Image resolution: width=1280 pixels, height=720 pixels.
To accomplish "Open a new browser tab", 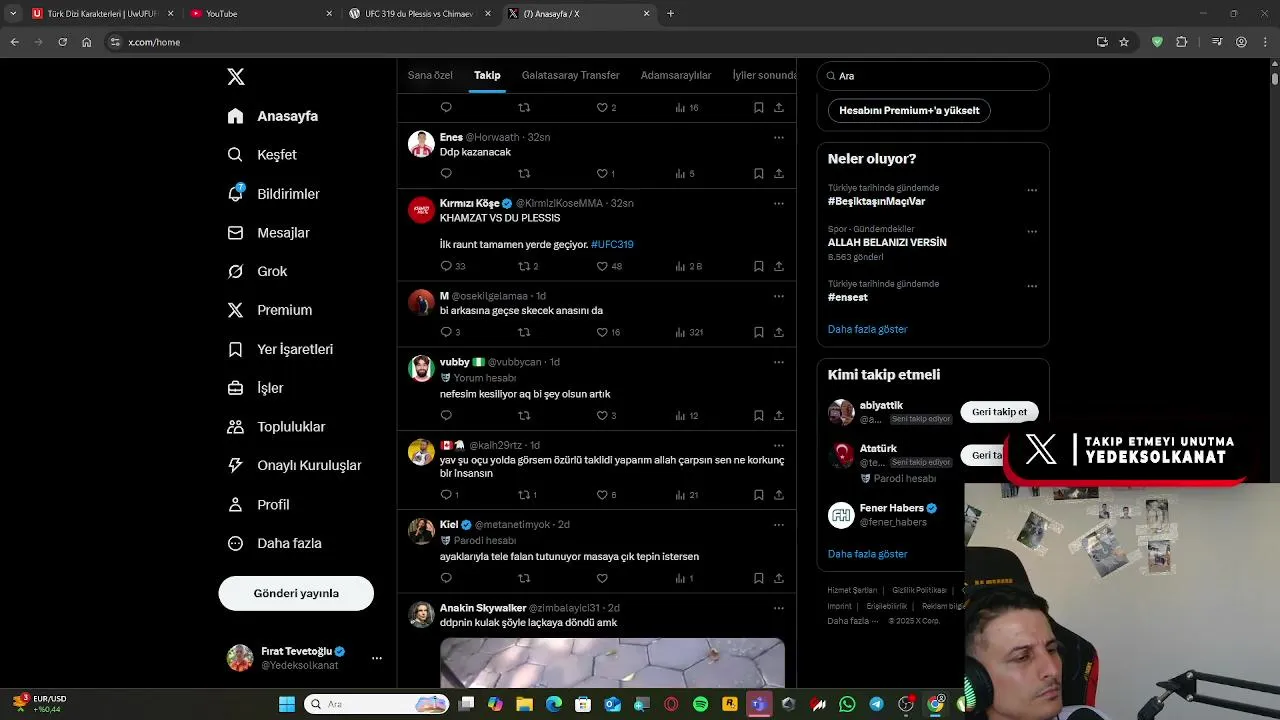I will [x=670, y=14].
